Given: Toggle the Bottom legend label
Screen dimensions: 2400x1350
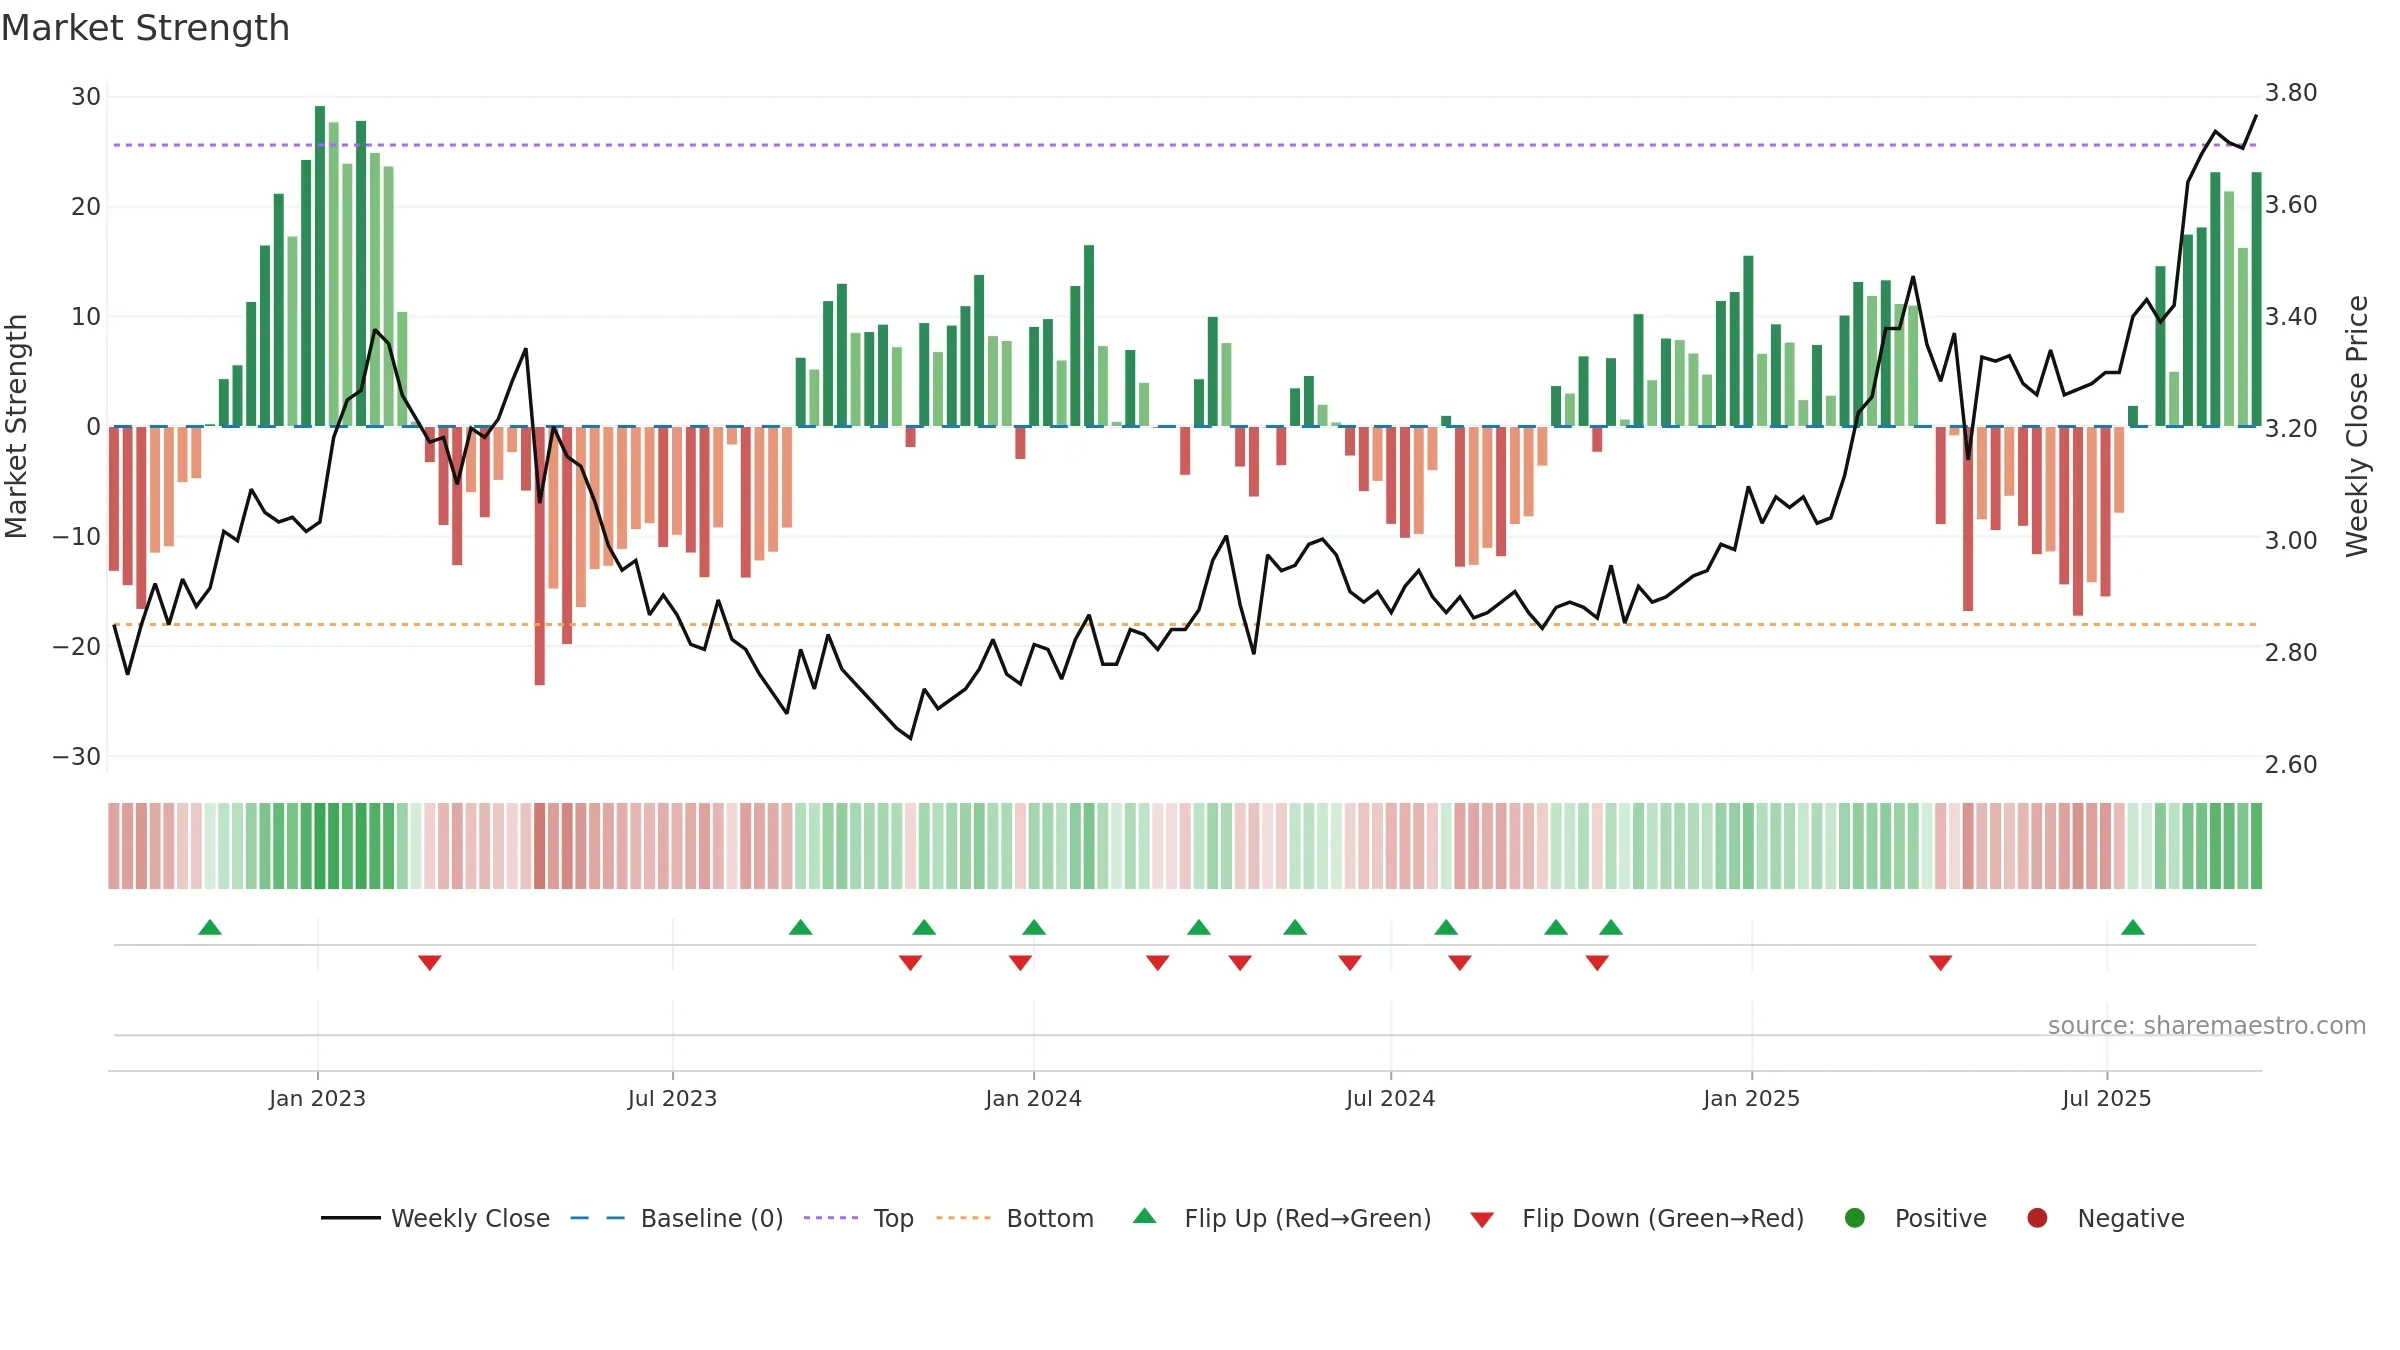Looking at the screenshot, I should click(1050, 1218).
